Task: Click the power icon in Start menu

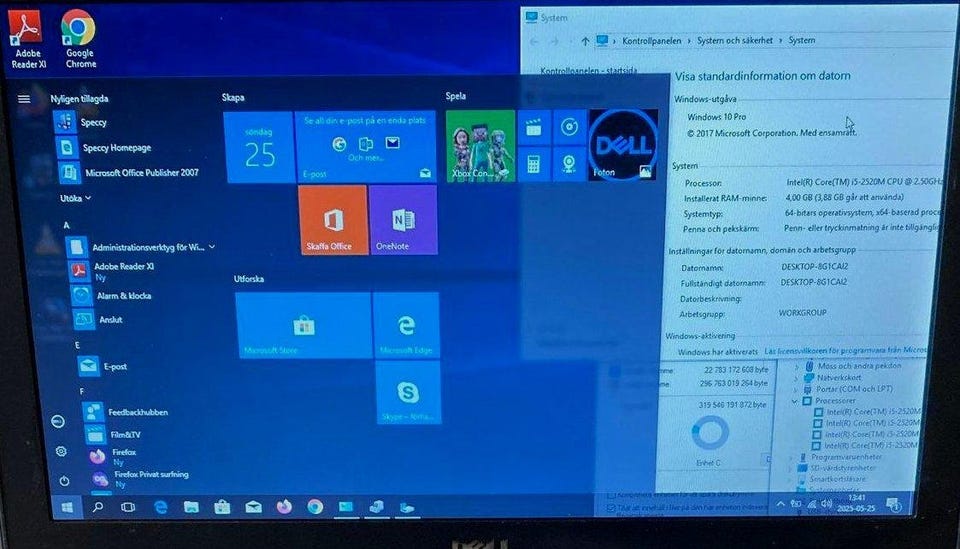Action: pyautogui.click(x=64, y=480)
